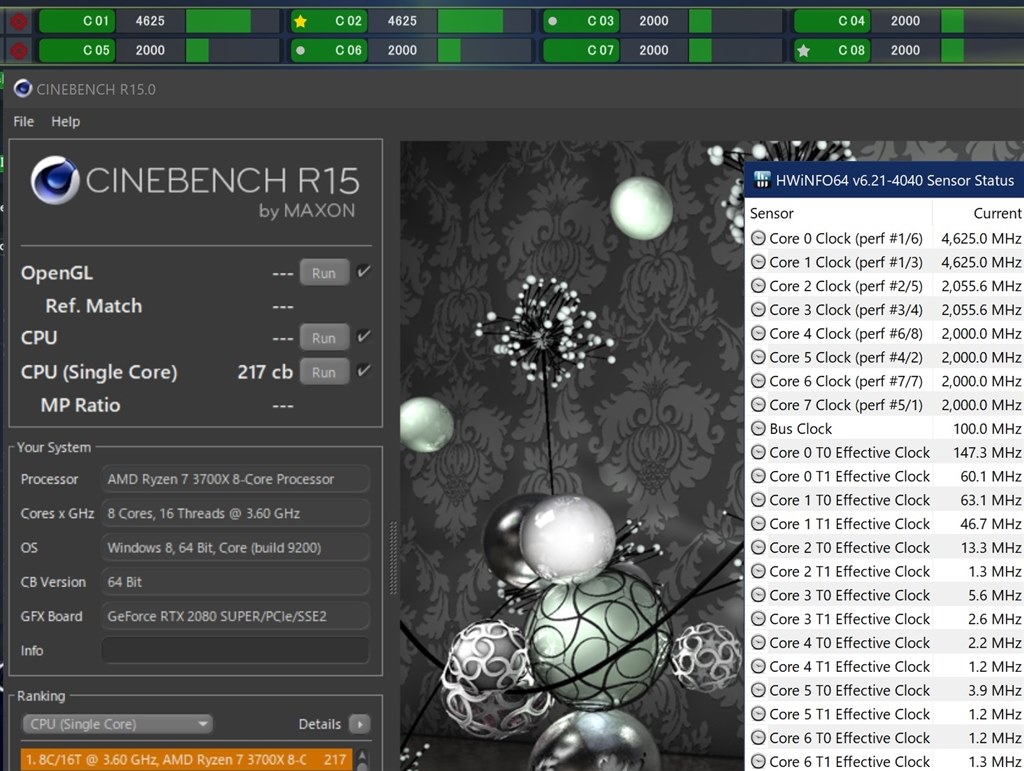The width and height of the screenshot is (1024, 771).
Task: Open the Ranking type dropdown in Cinebench
Action: coord(118,724)
